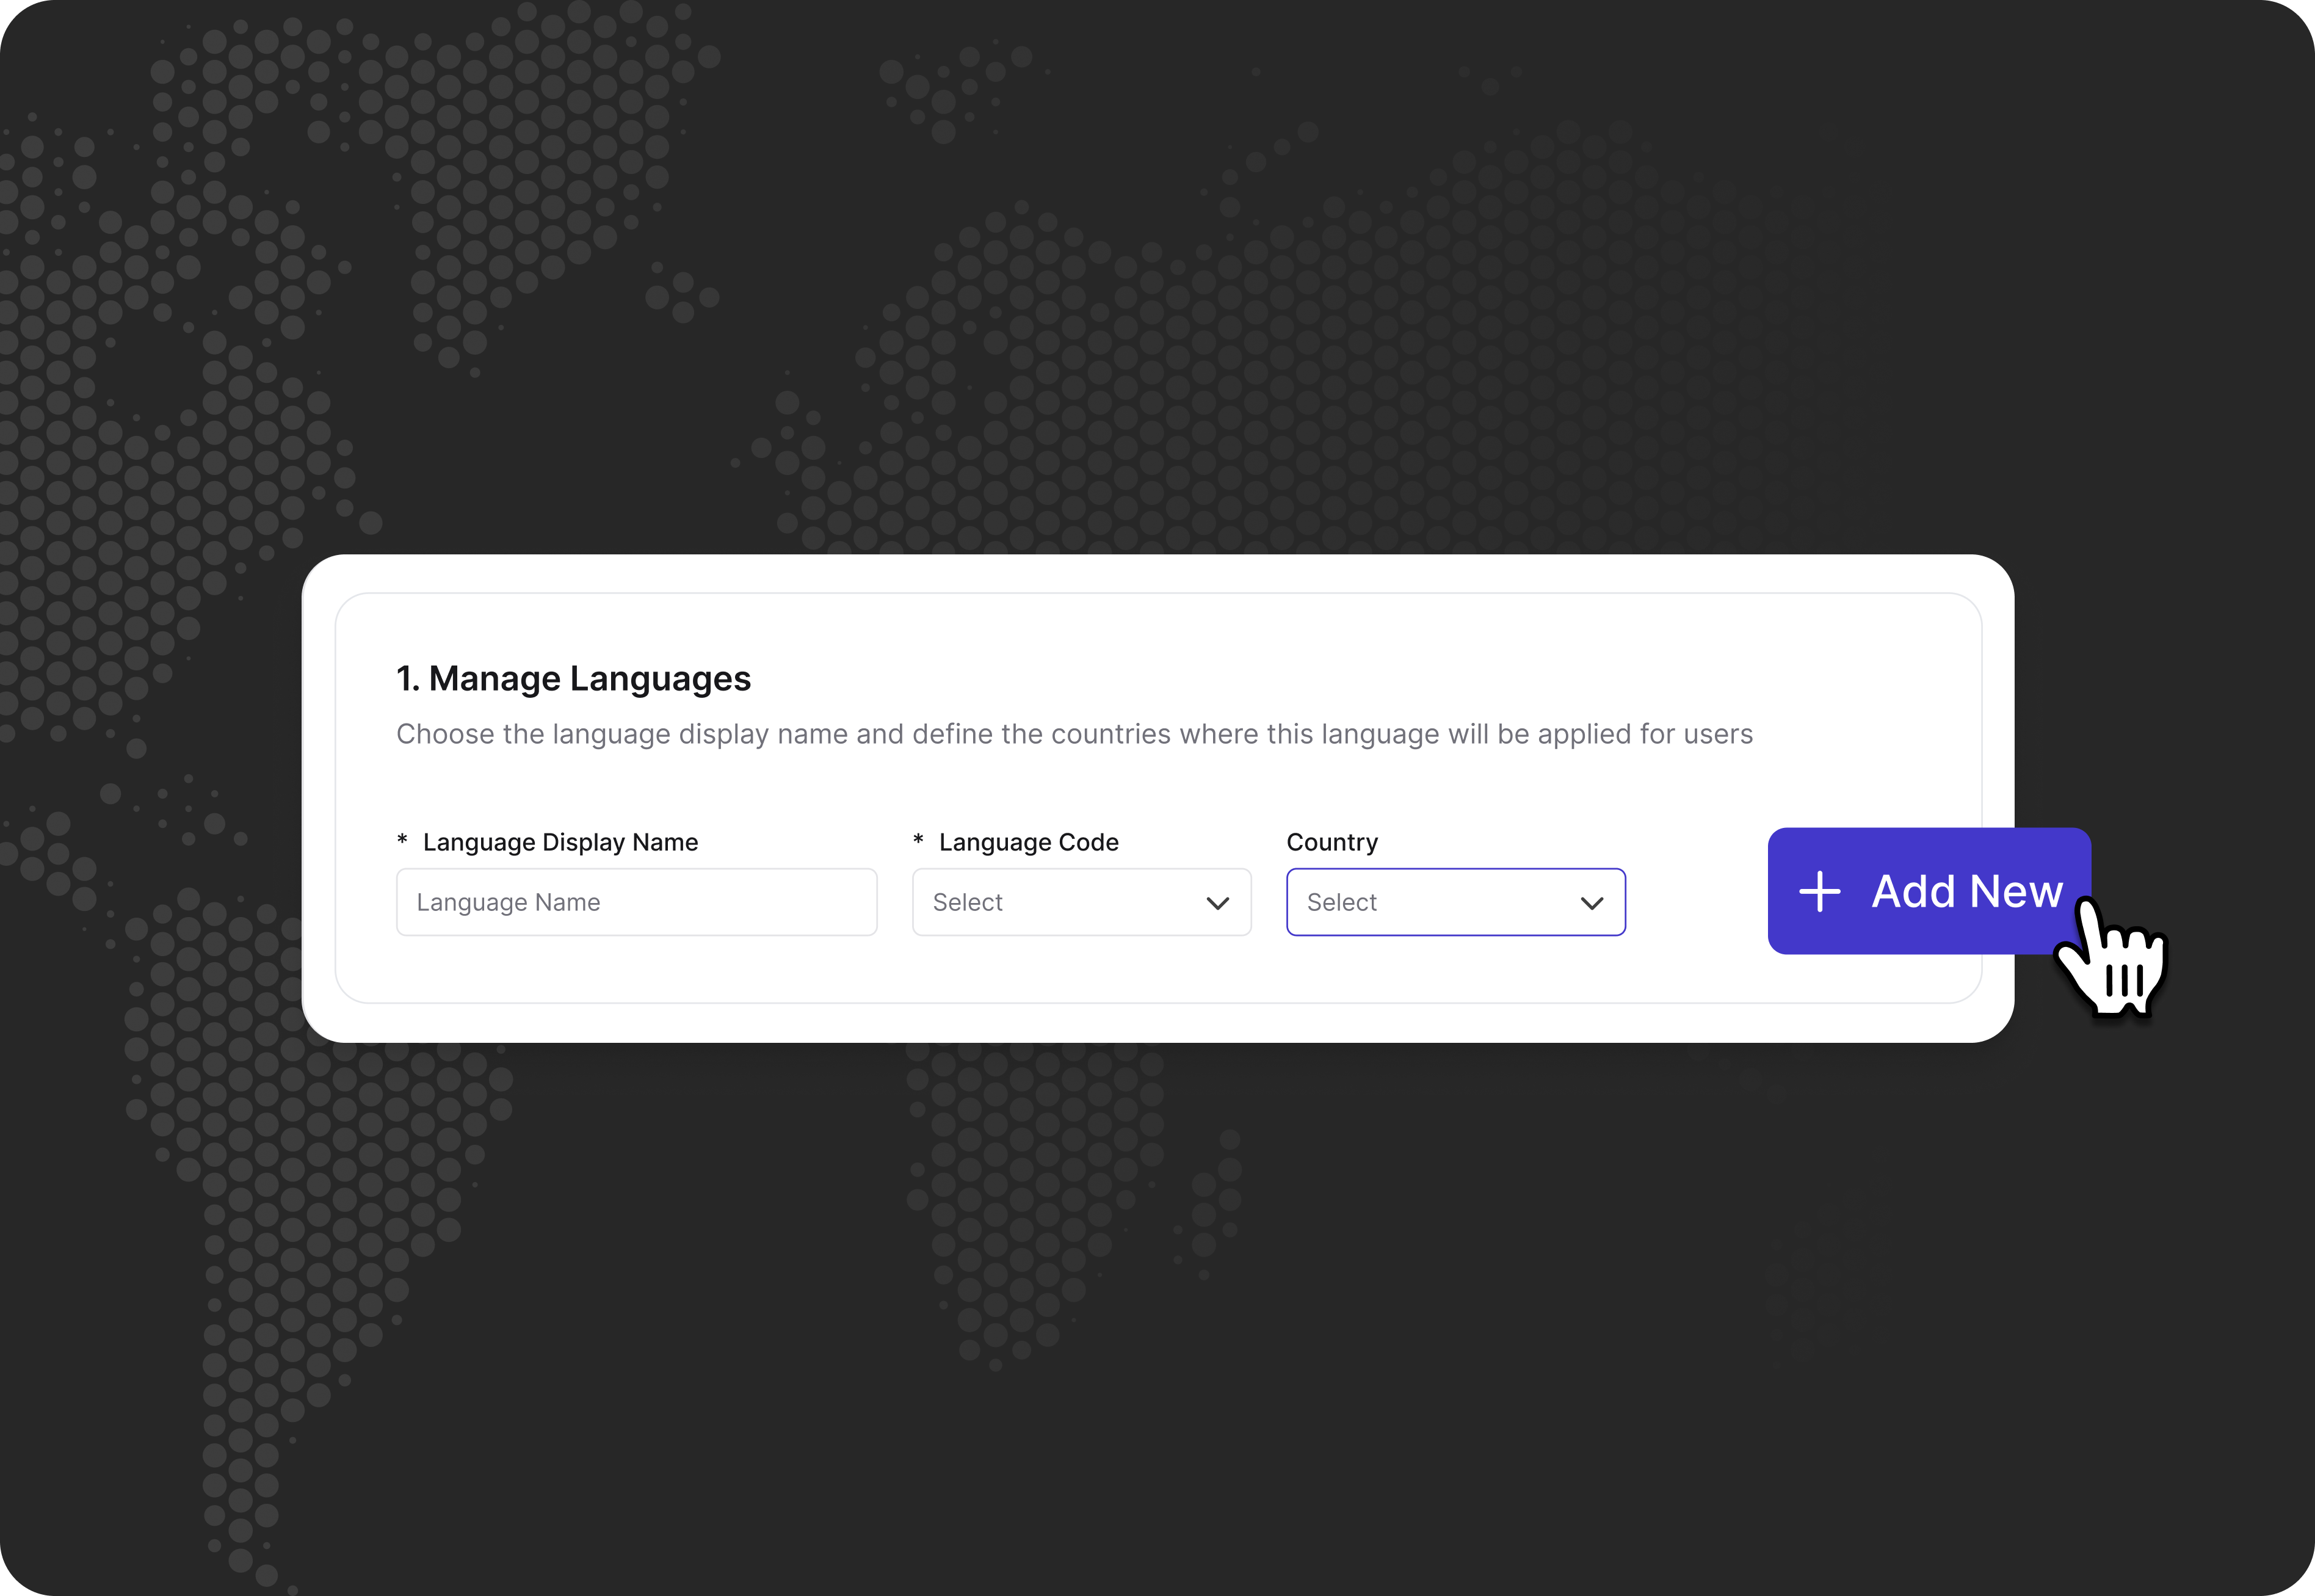This screenshot has width=2315, height=1596.
Task: Click the Language Code chevron arrow
Action: click(1217, 903)
